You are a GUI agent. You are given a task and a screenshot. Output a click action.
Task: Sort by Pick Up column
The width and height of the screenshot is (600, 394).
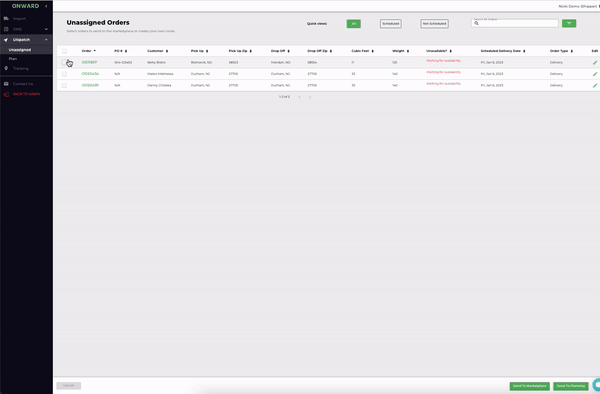[207, 51]
